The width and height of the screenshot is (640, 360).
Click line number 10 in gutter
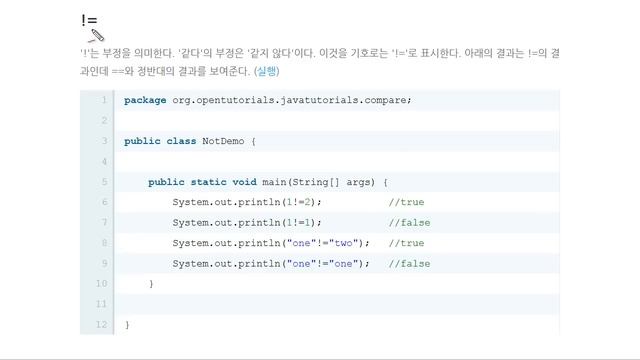(x=101, y=284)
